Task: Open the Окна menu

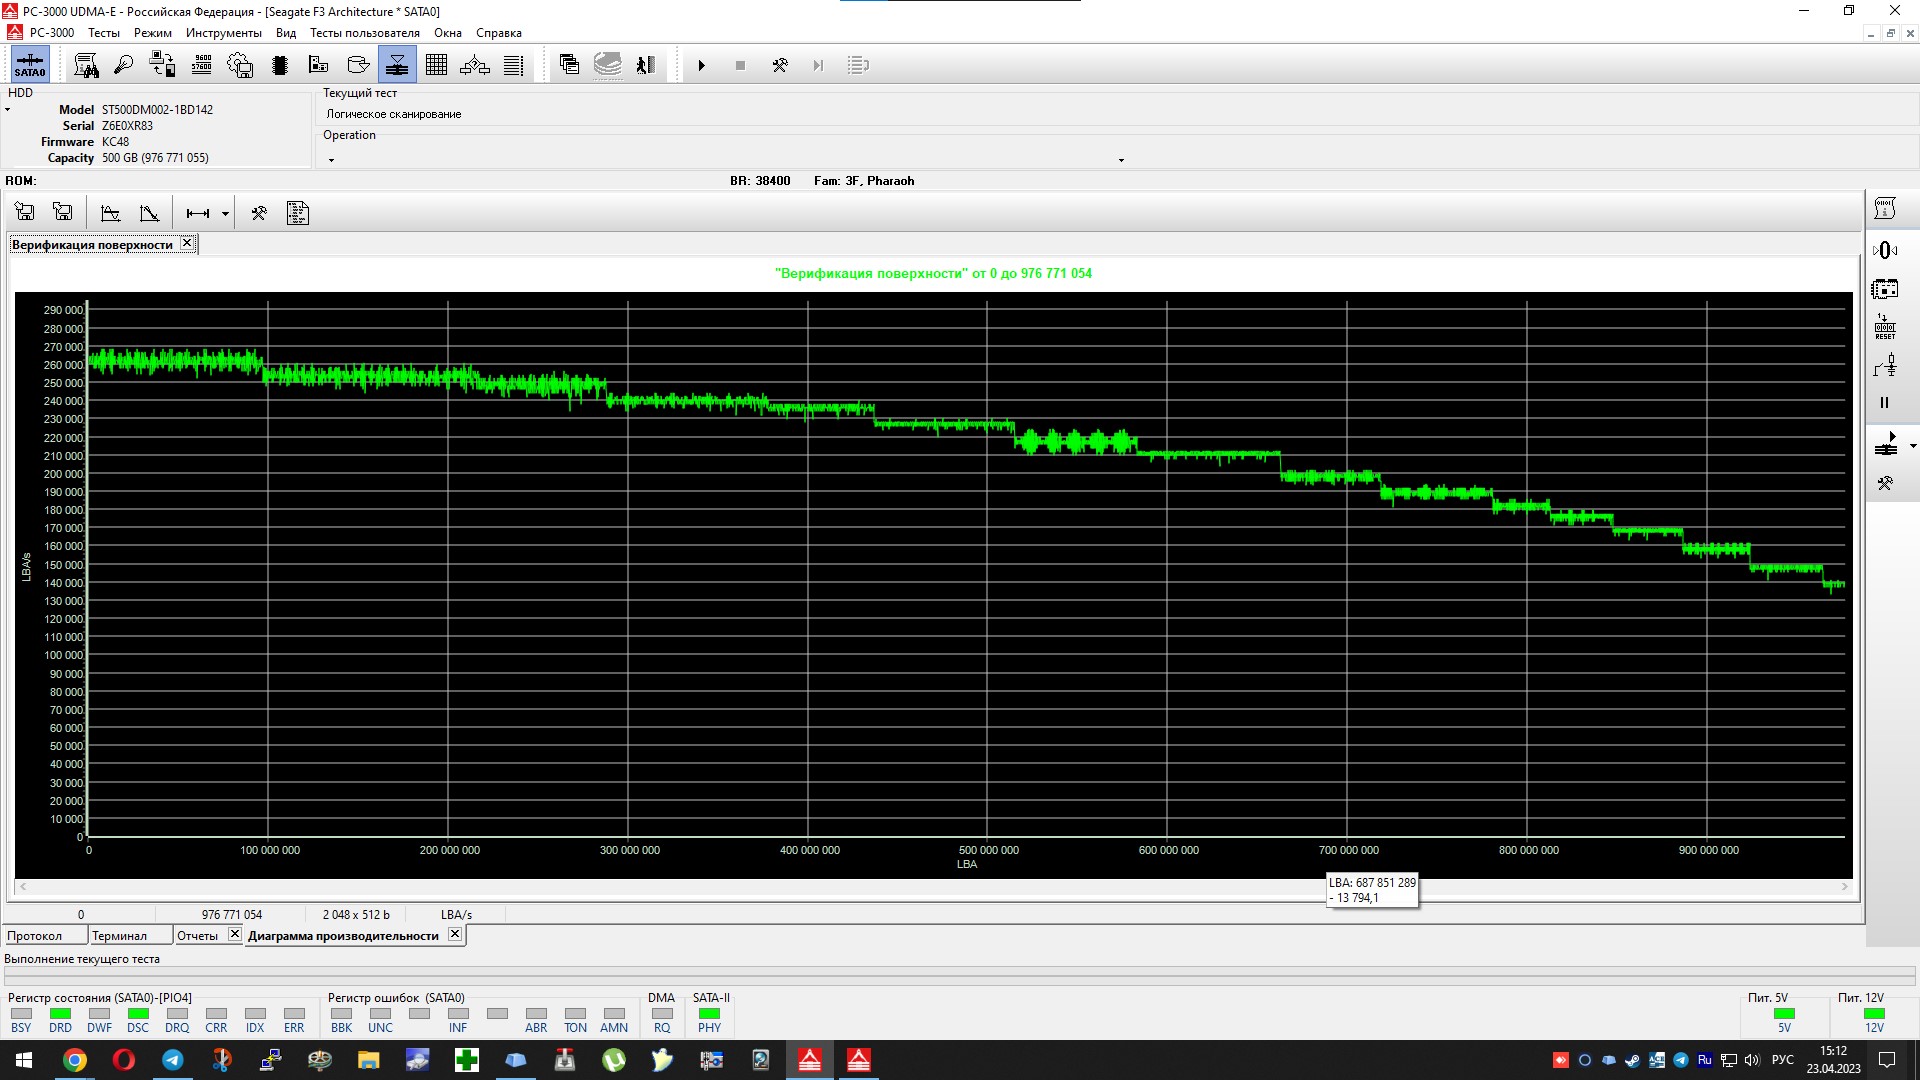Action: click(x=448, y=33)
